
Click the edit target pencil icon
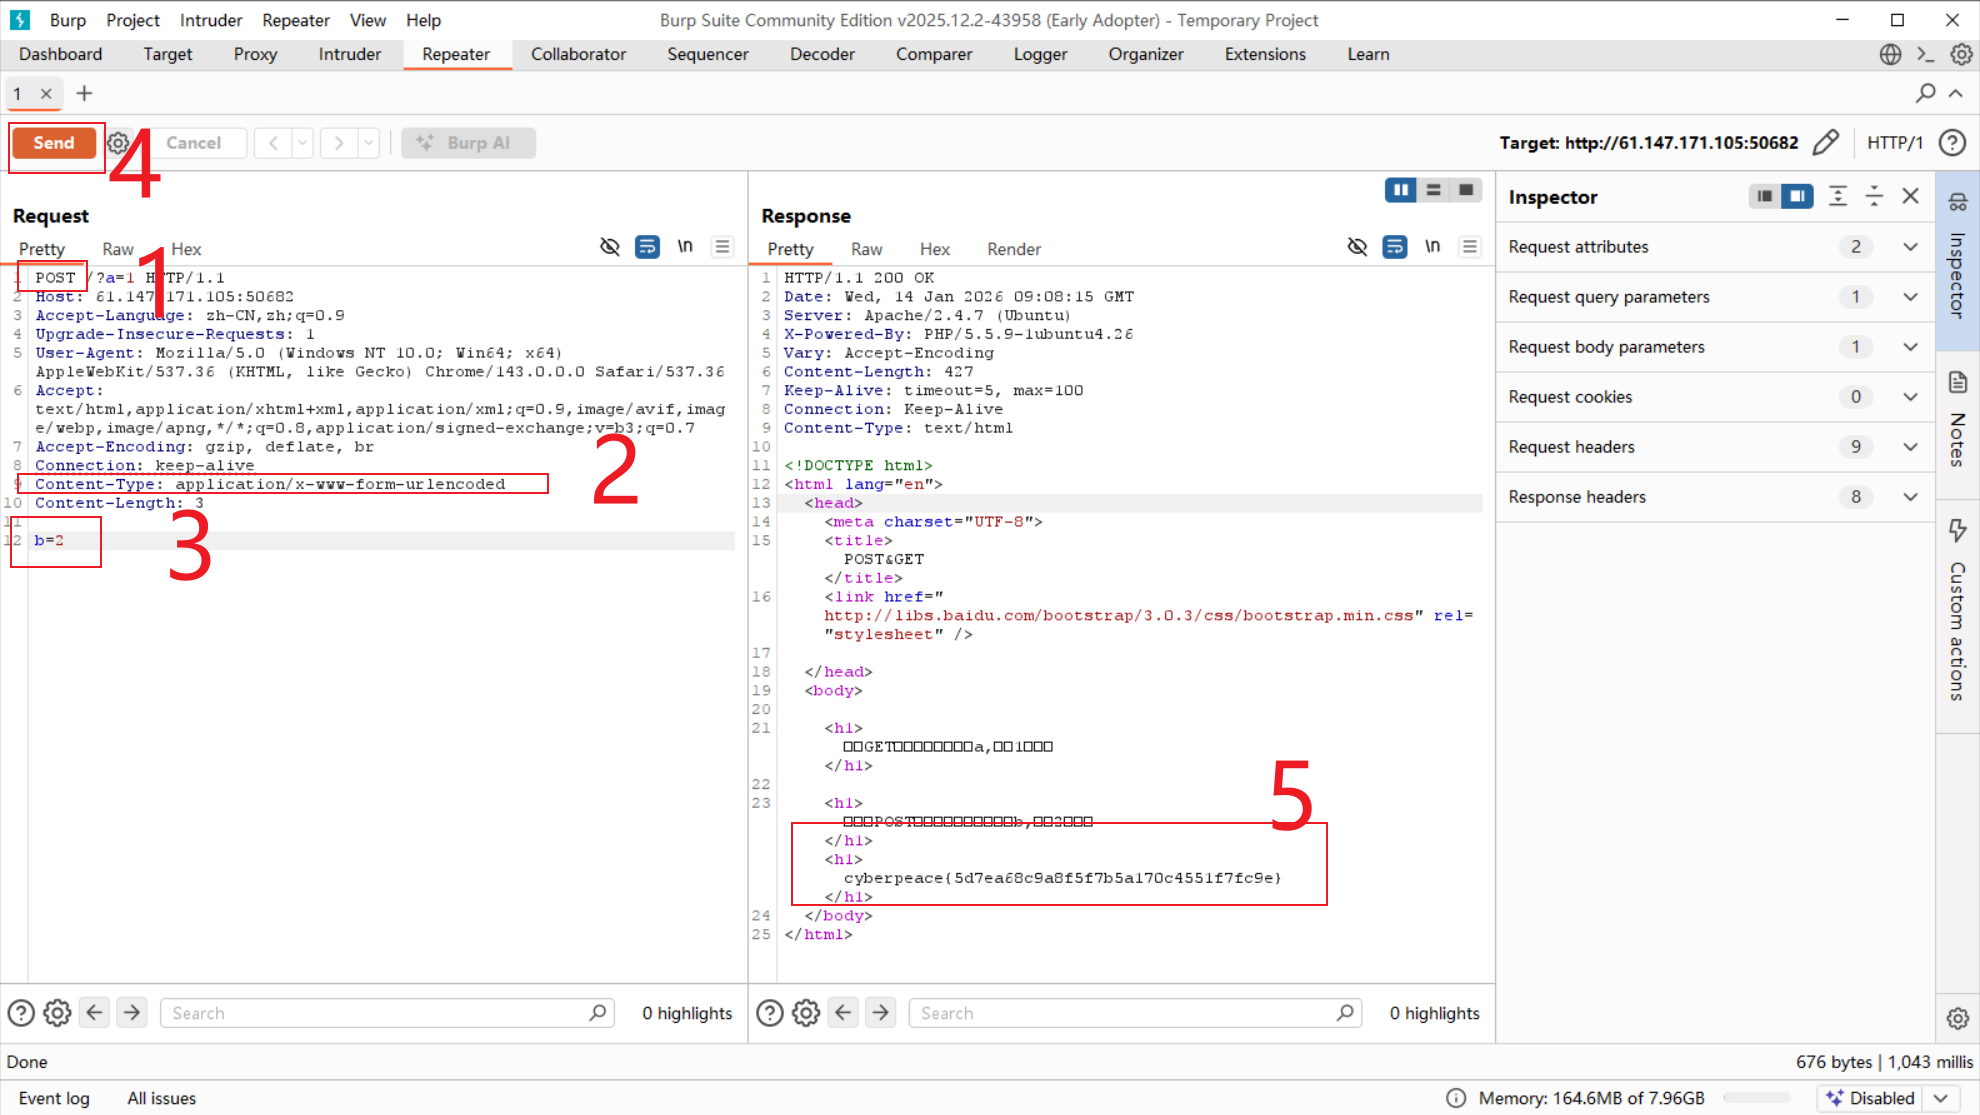pos(1825,142)
